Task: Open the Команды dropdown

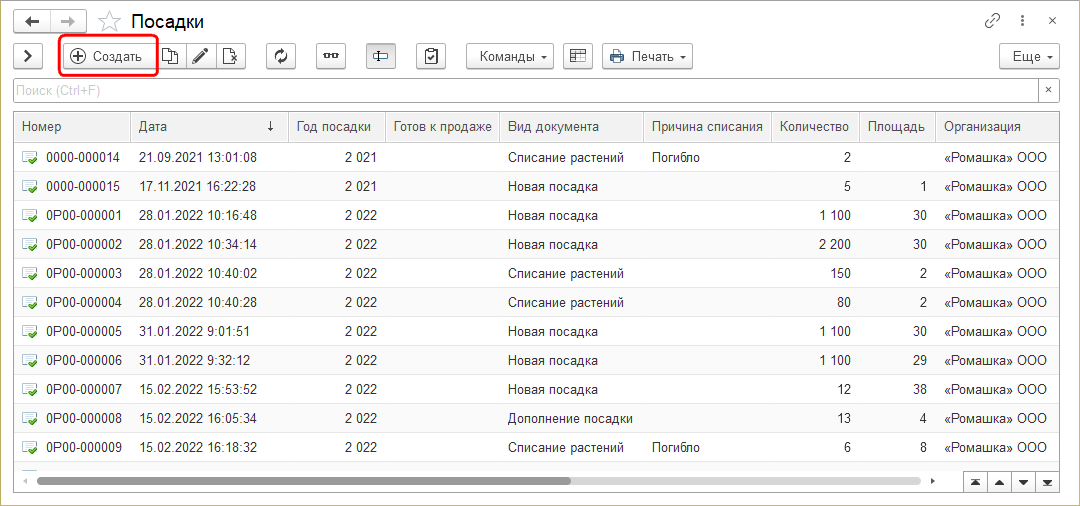Action: (510, 56)
